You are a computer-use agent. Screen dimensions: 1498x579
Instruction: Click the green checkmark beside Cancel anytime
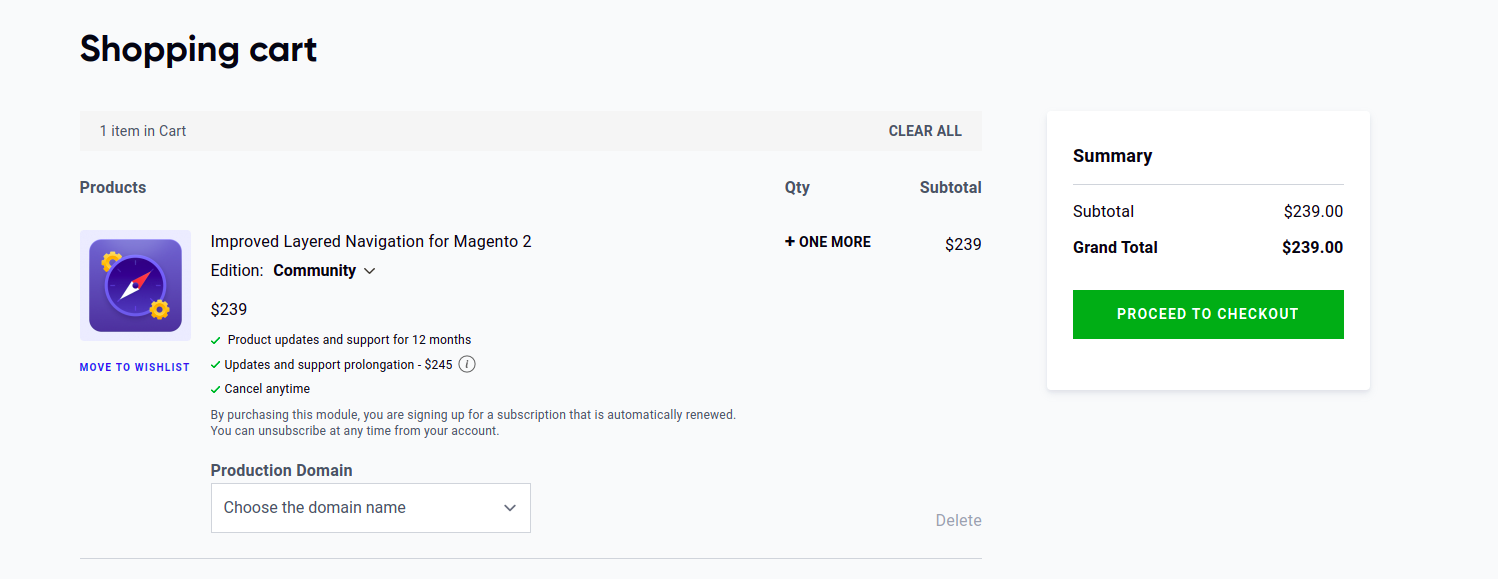pos(216,389)
